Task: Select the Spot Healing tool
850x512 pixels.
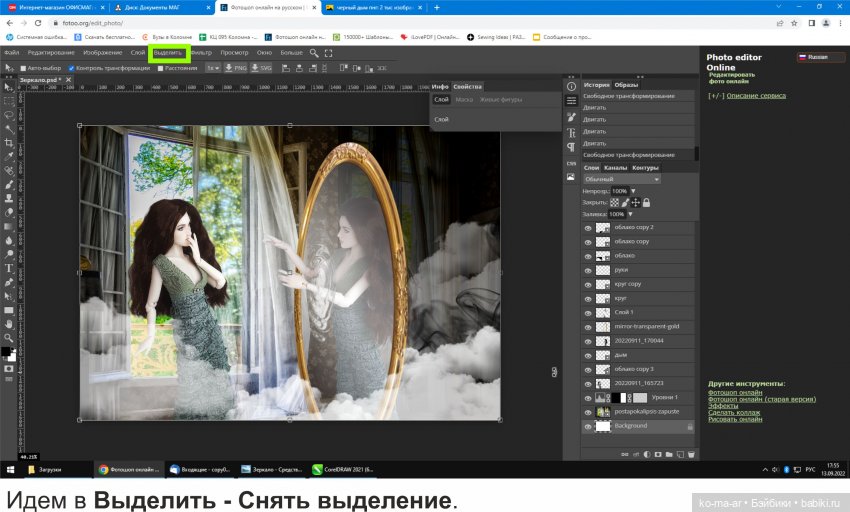Action: pyautogui.click(x=9, y=171)
